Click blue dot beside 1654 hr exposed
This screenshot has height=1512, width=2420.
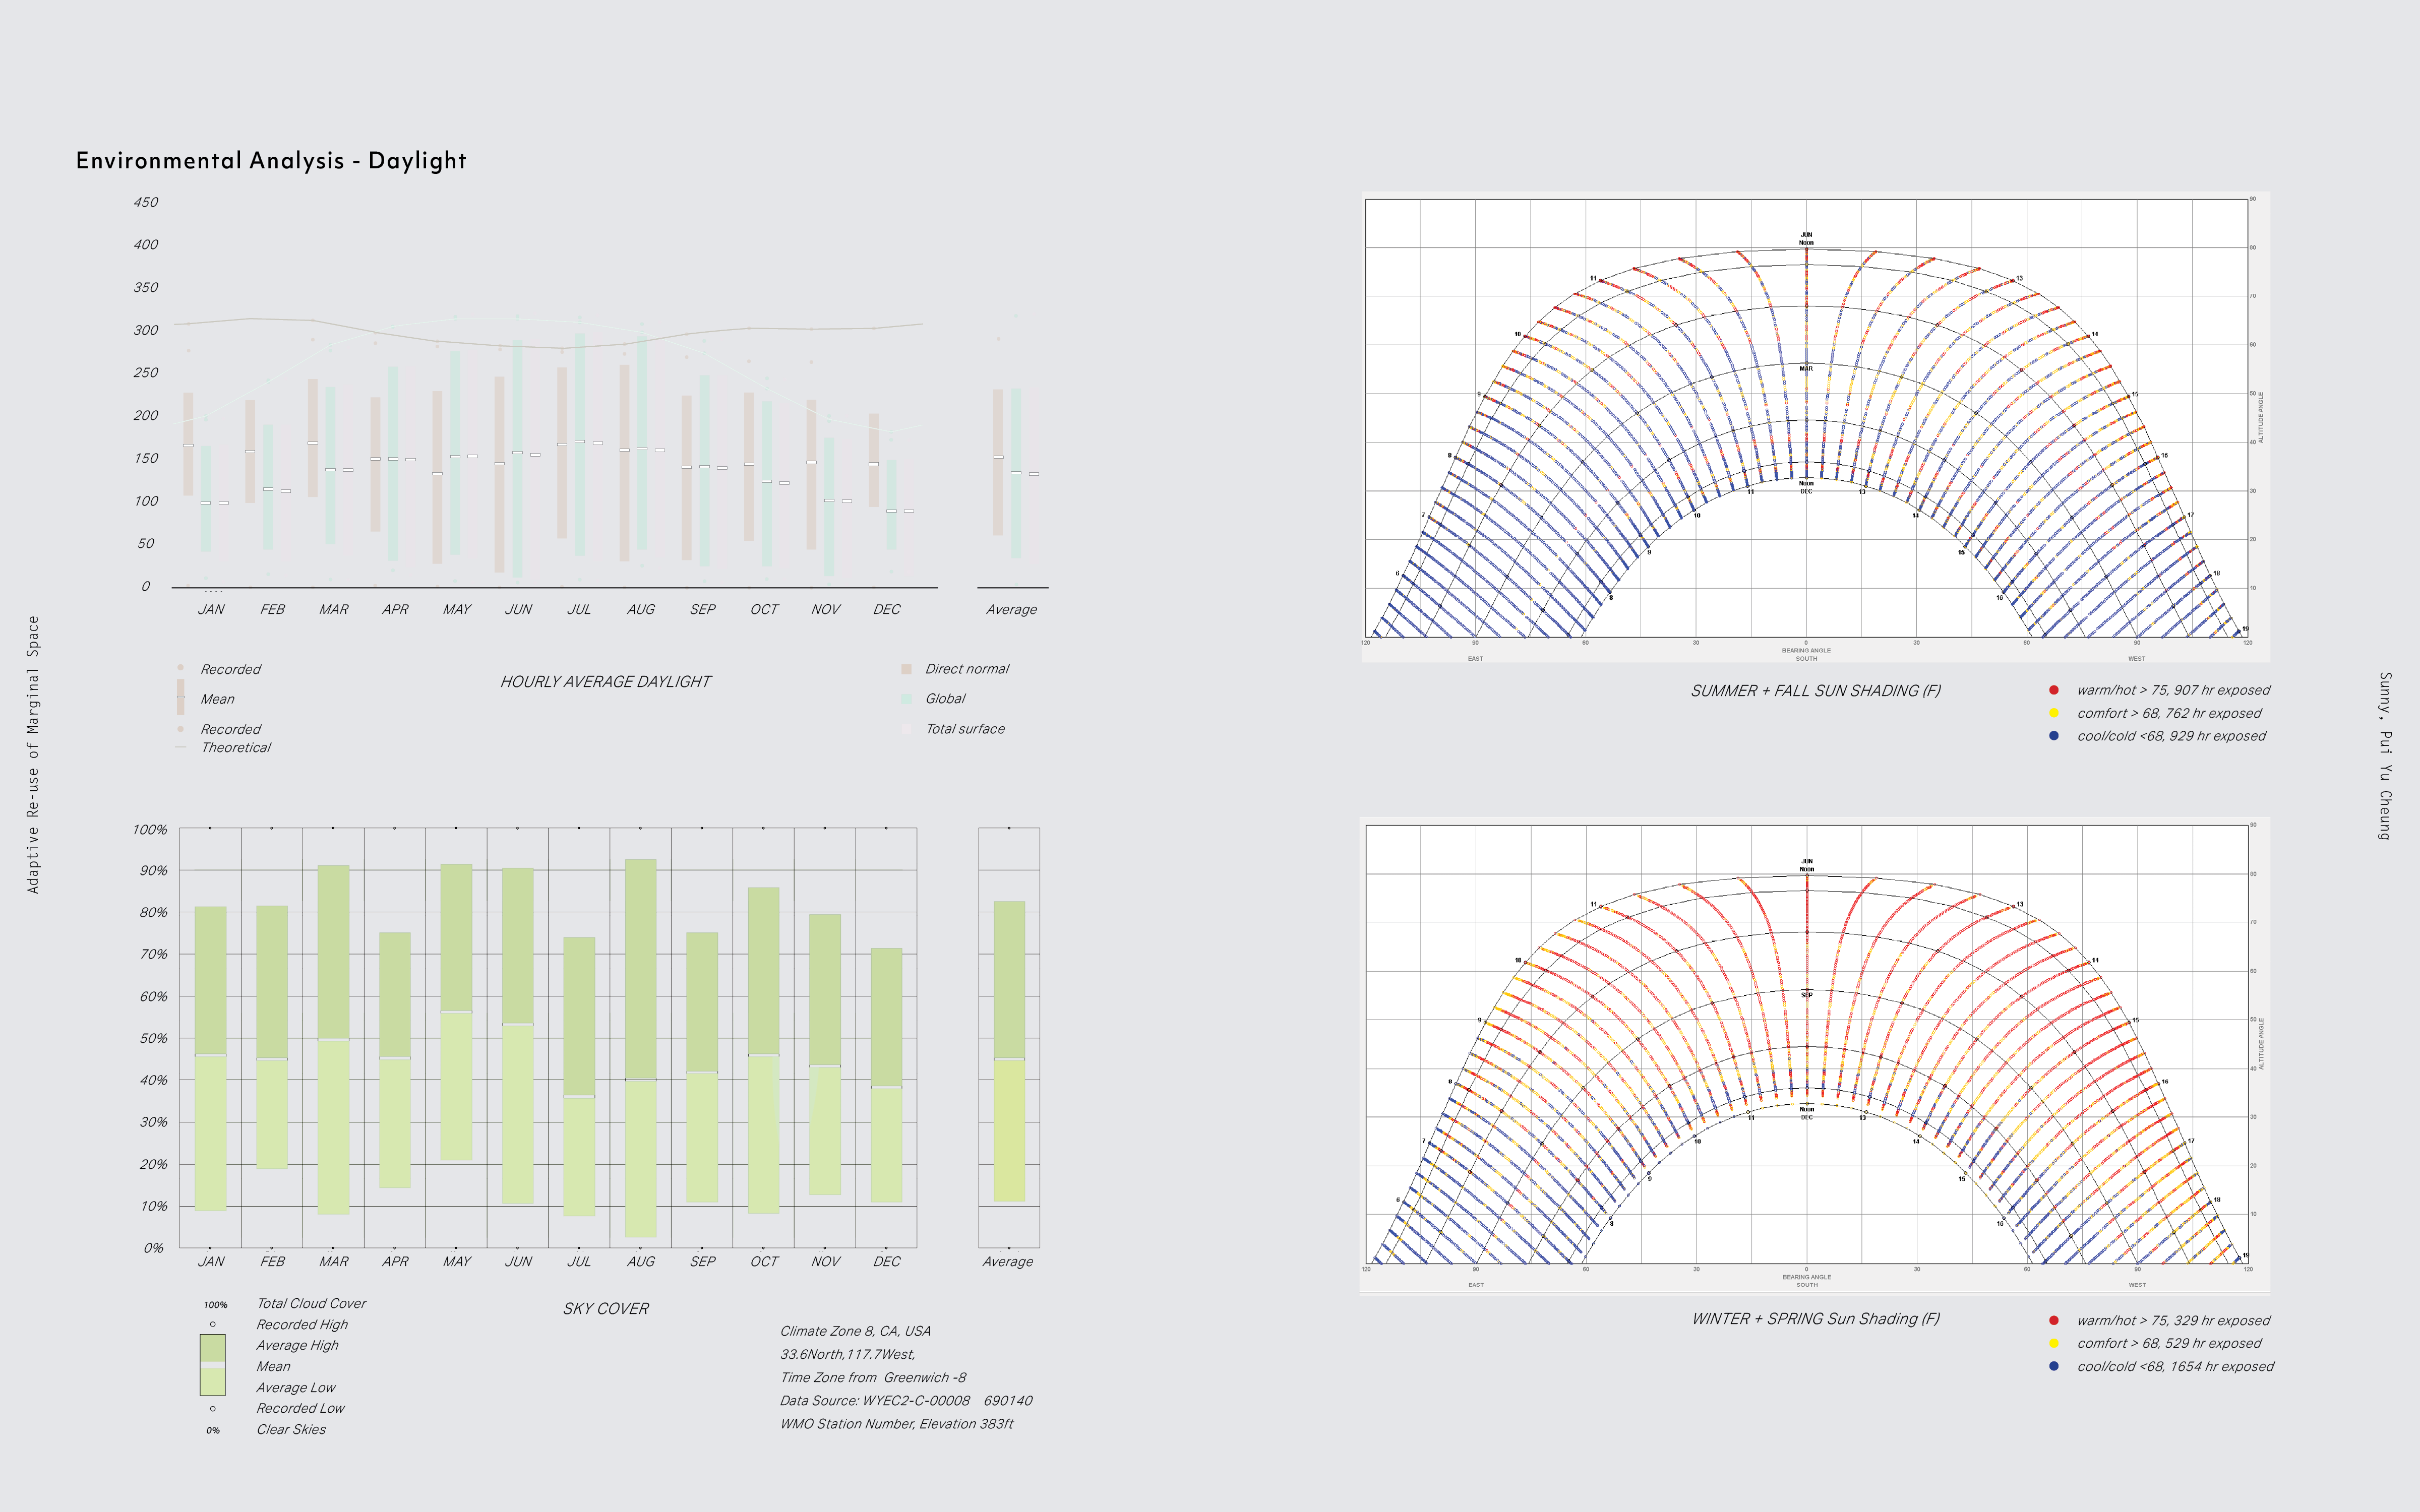point(2054,1366)
